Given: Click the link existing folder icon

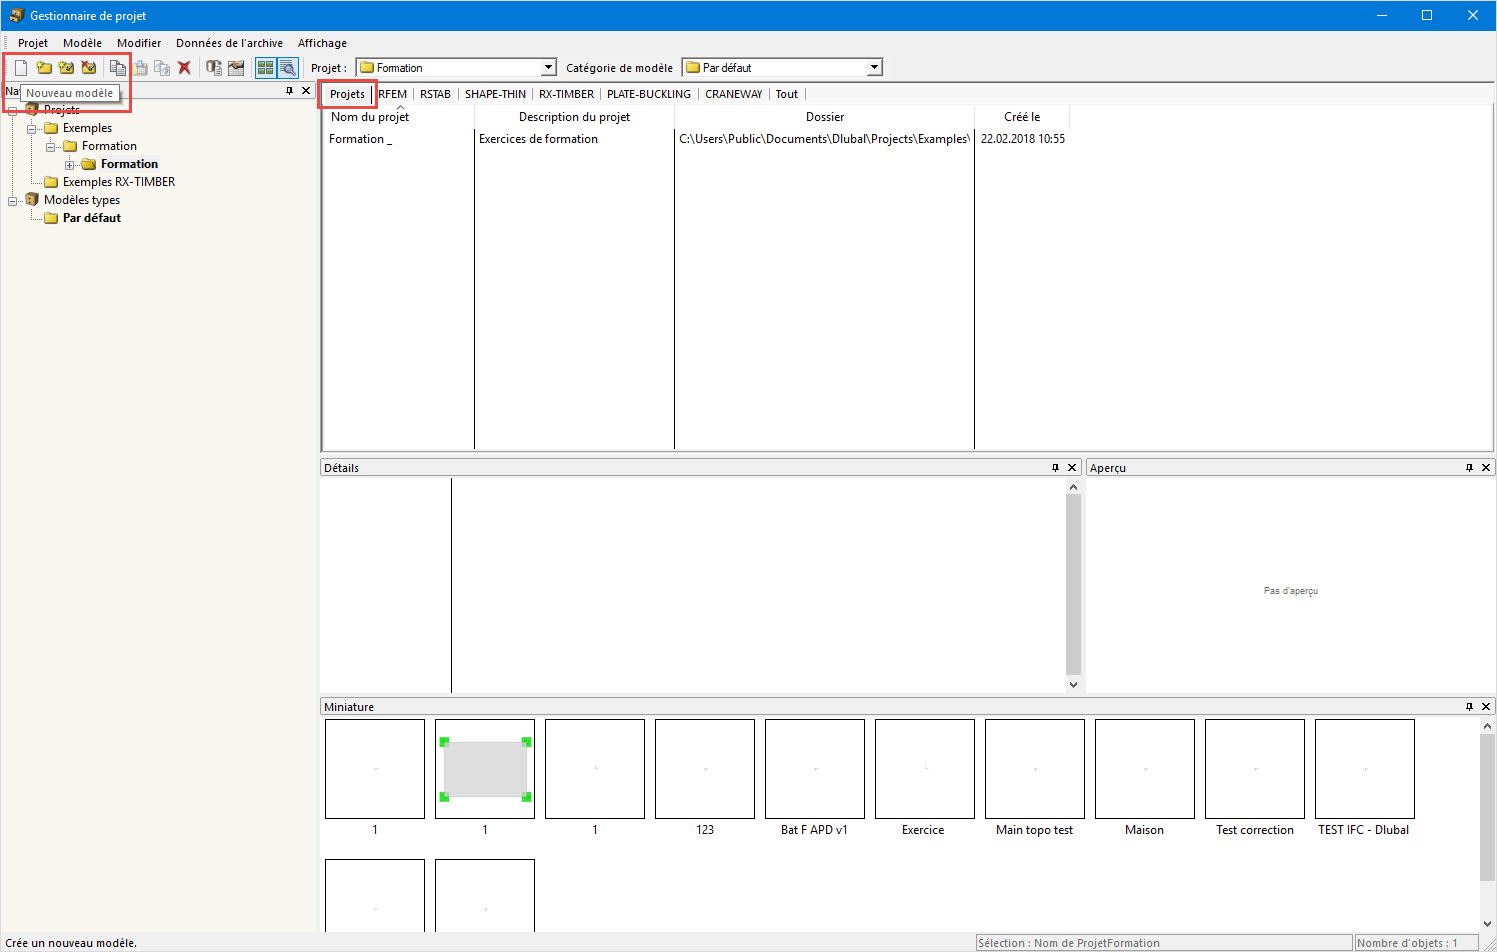Looking at the screenshot, I should [x=66, y=68].
